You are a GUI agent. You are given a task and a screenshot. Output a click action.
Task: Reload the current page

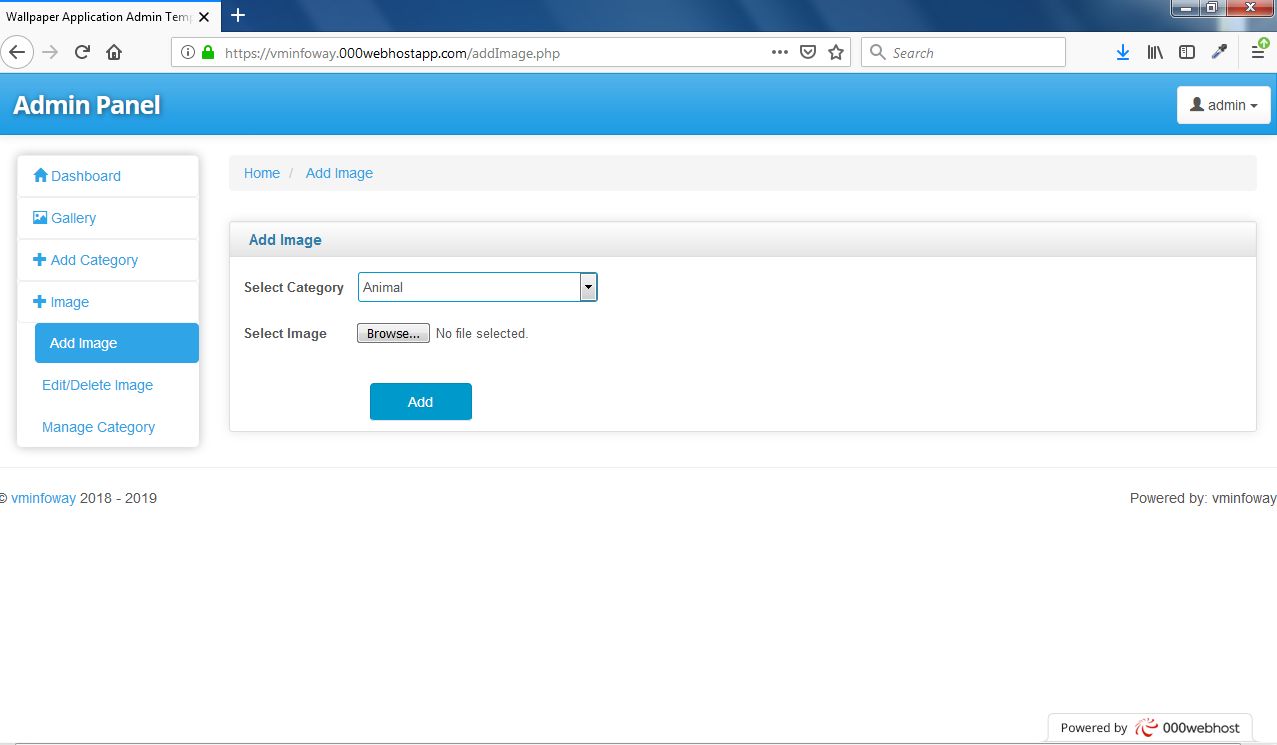[82, 52]
